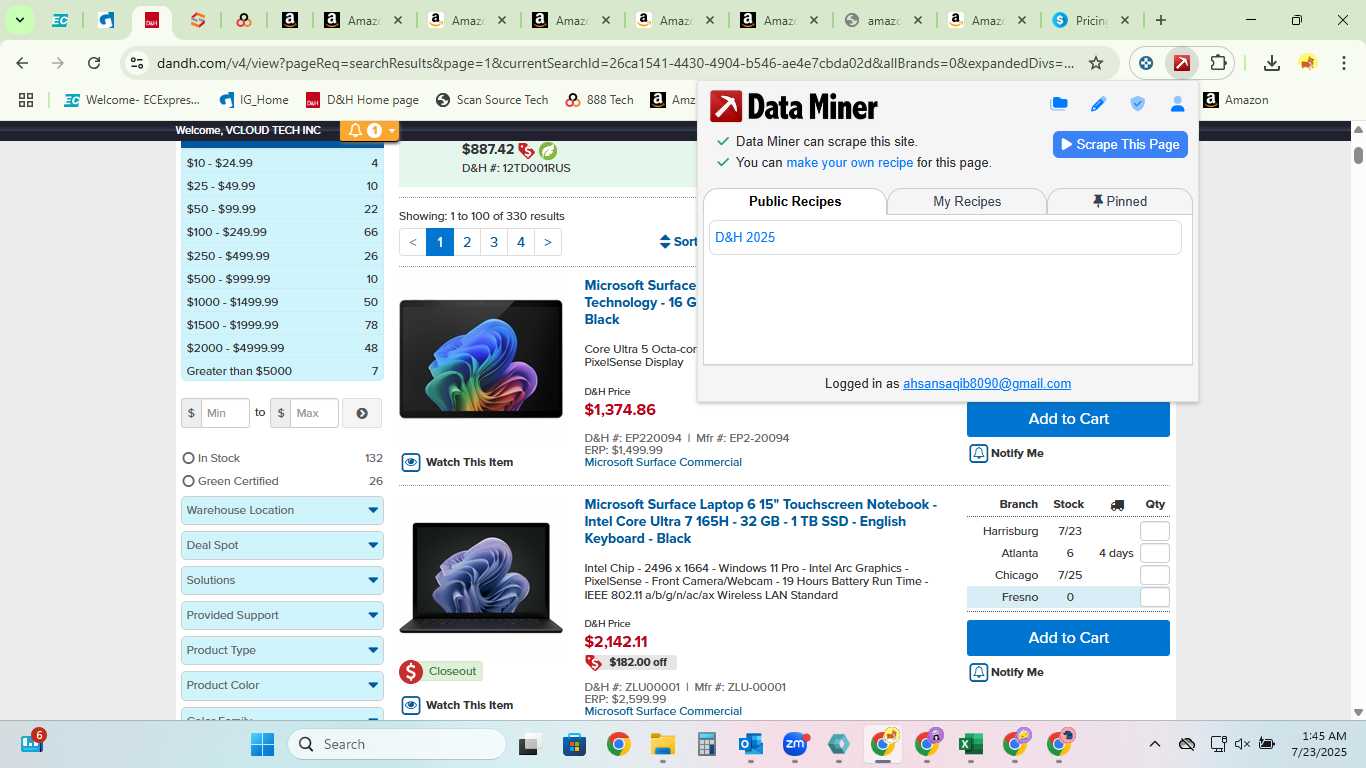
Task: Click Data Miner pencil edit icon
Action: point(1098,104)
